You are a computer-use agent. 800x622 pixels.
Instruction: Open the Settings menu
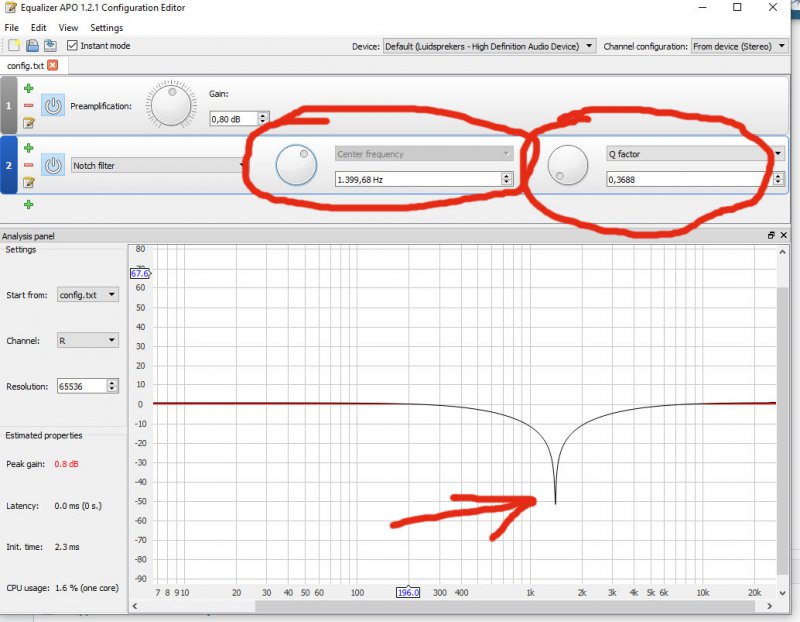(107, 28)
